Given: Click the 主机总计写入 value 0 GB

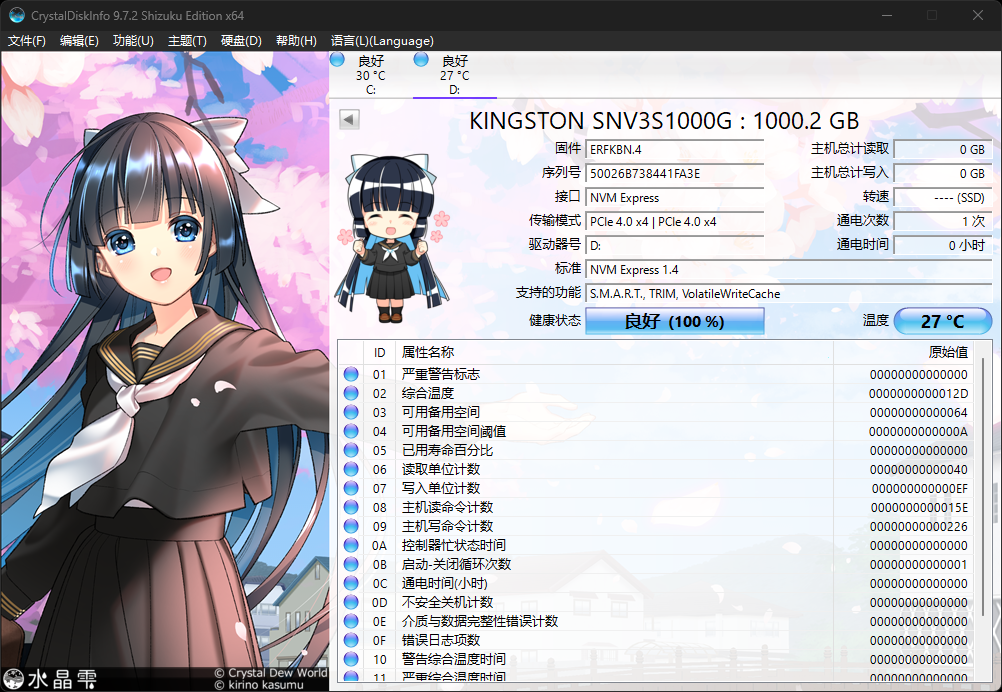Looking at the screenshot, I should [x=943, y=173].
